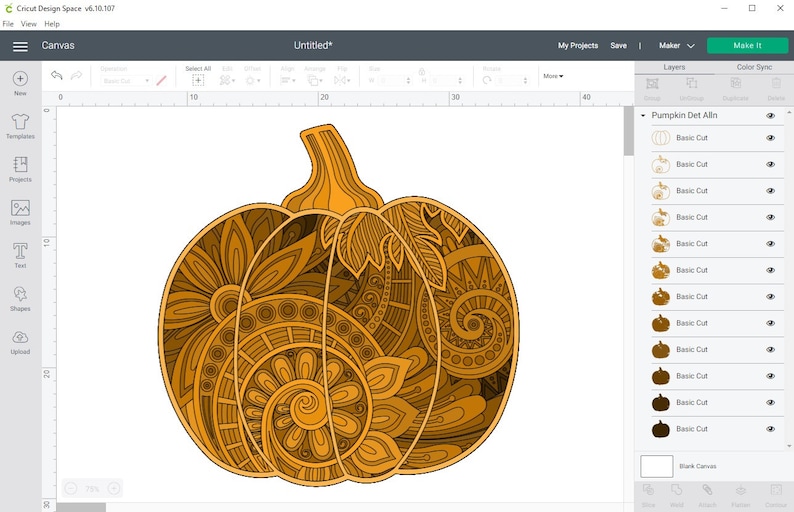Open the Arrange dropdown
The height and width of the screenshot is (512, 794).
click(314, 80)
